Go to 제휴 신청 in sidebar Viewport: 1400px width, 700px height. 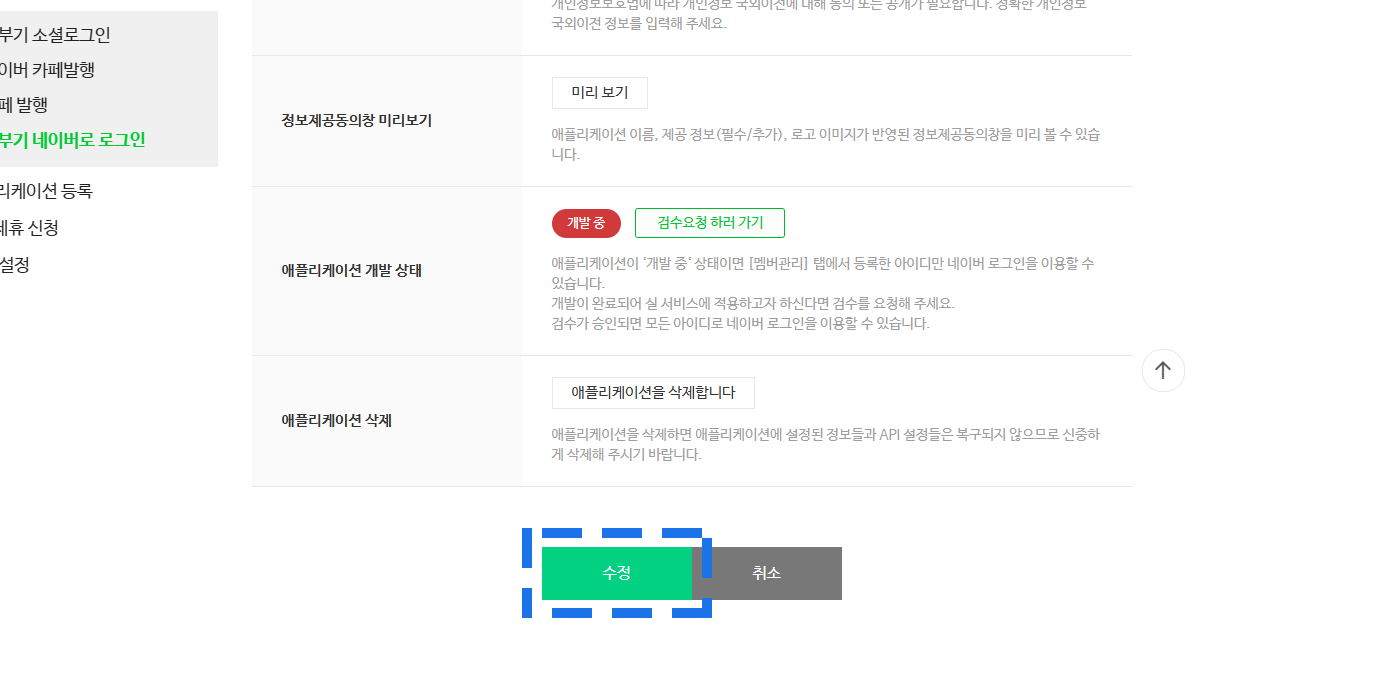click(x=30, y=228)
